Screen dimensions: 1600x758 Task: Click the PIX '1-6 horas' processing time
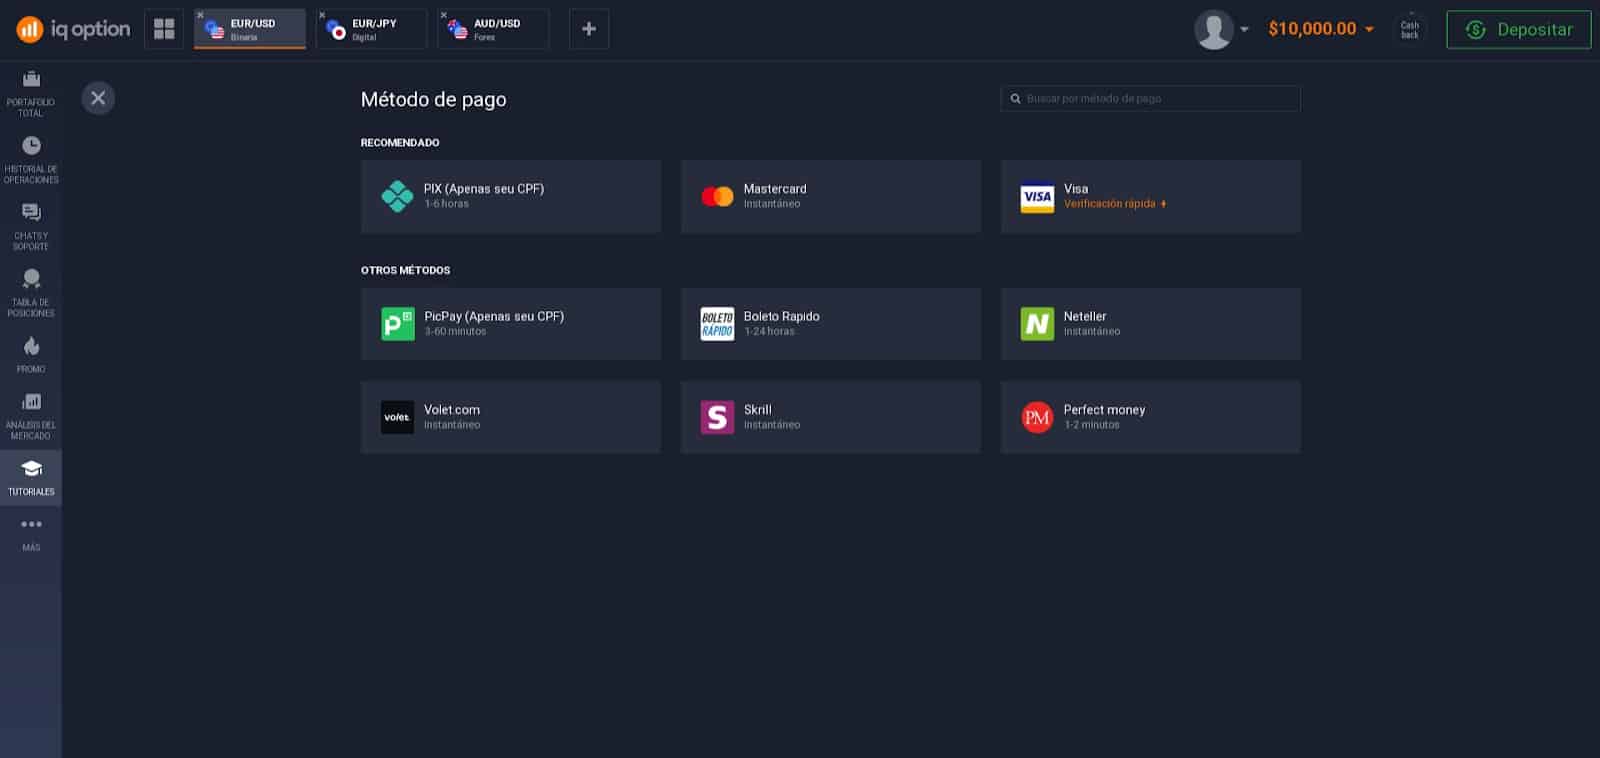[x=446, y=204]
